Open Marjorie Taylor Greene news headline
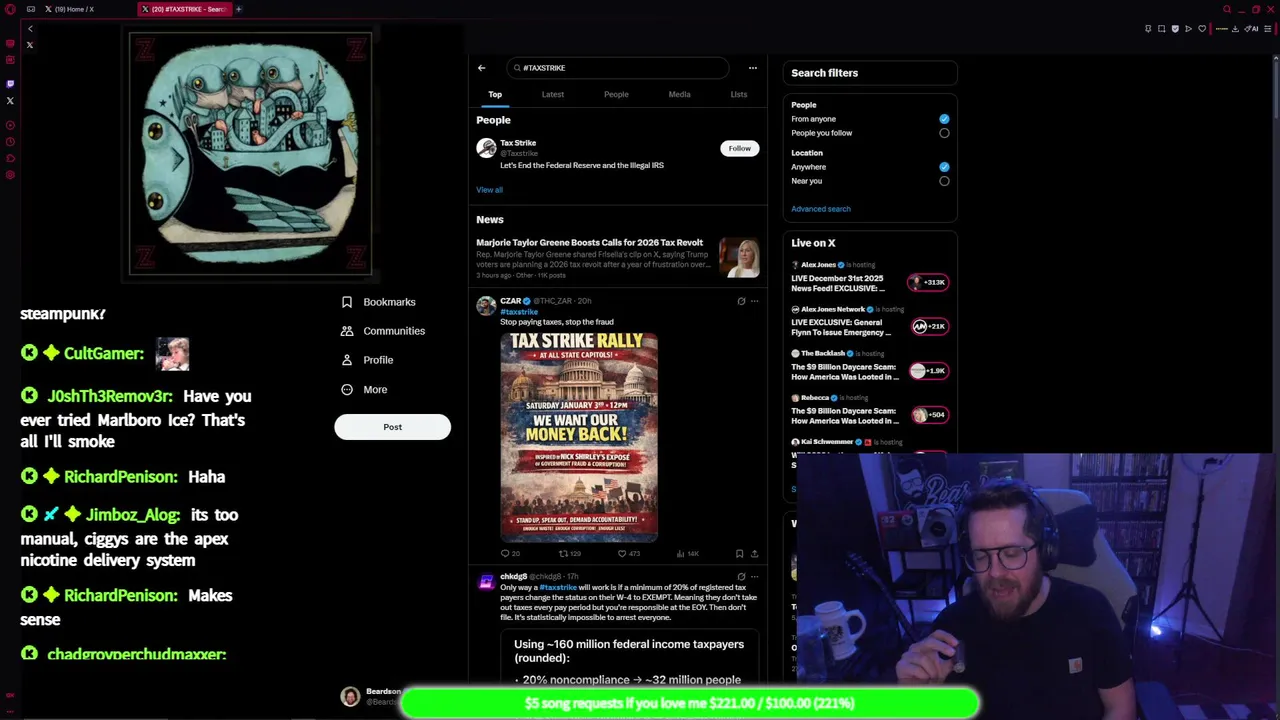The height and width of the screenshot is (720, 1280). (589, 243)
